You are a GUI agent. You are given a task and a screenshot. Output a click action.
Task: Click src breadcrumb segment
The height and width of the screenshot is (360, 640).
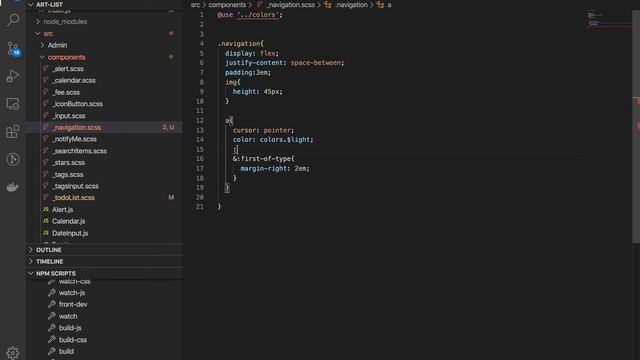pos(196,5)
